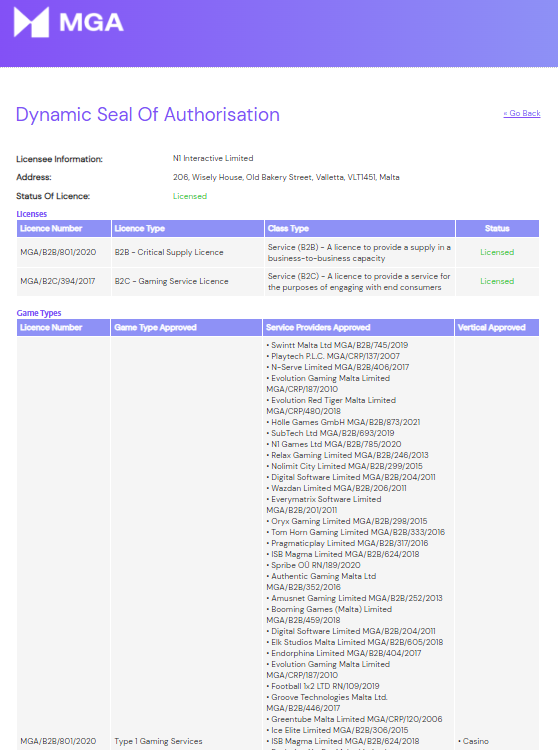The width and height of the screenshot is (558, 750).
Task: Click N-Serve Limited provider entry
Action: pos(338,367)
